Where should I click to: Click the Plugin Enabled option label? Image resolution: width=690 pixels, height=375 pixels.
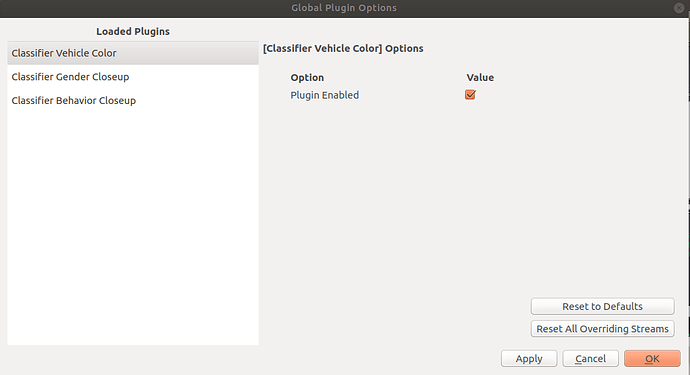tap(325, 95)
